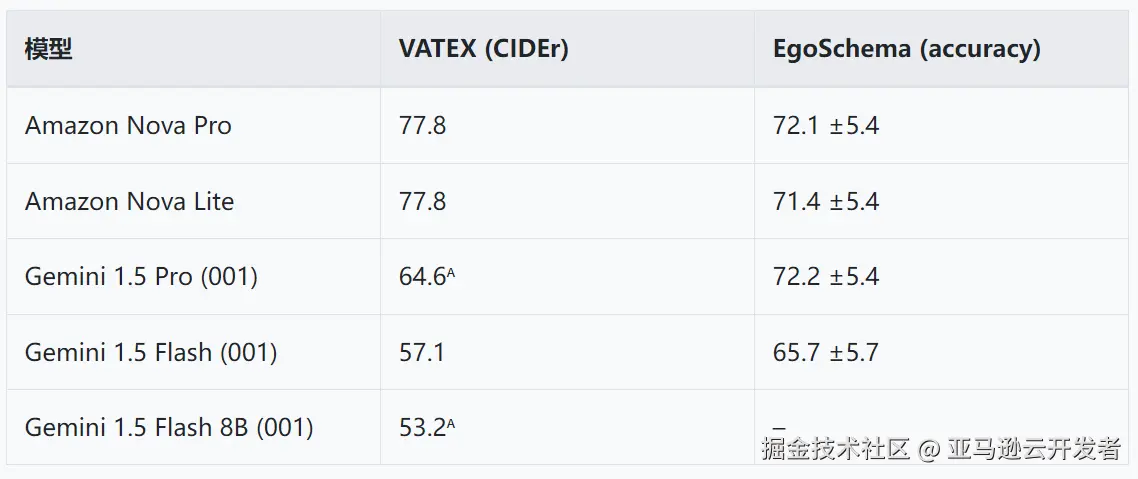Click the 64.6 VATEX score cell
This screenshot has width=1138, height=479.
[x=421, y=277]
